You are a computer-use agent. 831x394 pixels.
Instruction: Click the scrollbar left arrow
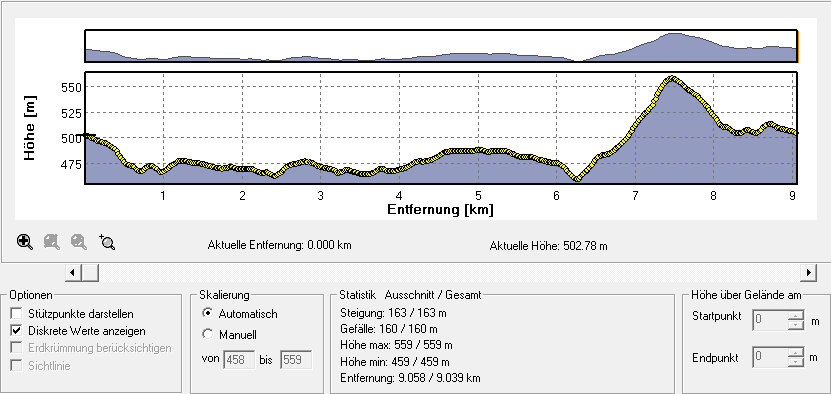73,273
